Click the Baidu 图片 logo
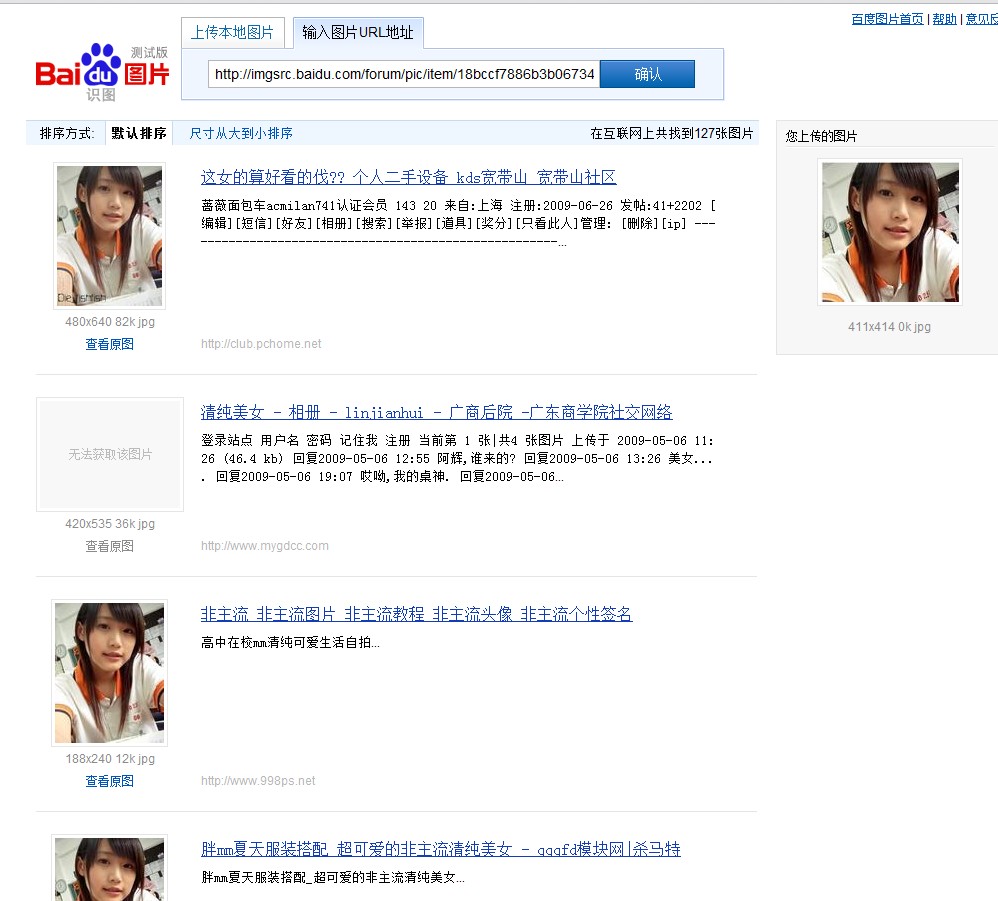 point(102,72)
